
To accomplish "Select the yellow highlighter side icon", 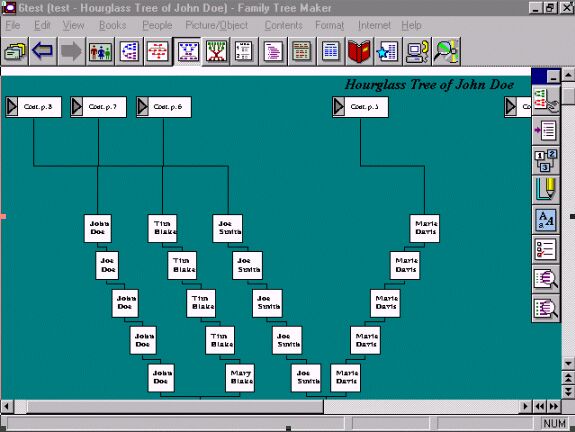I will click(546, 190).
